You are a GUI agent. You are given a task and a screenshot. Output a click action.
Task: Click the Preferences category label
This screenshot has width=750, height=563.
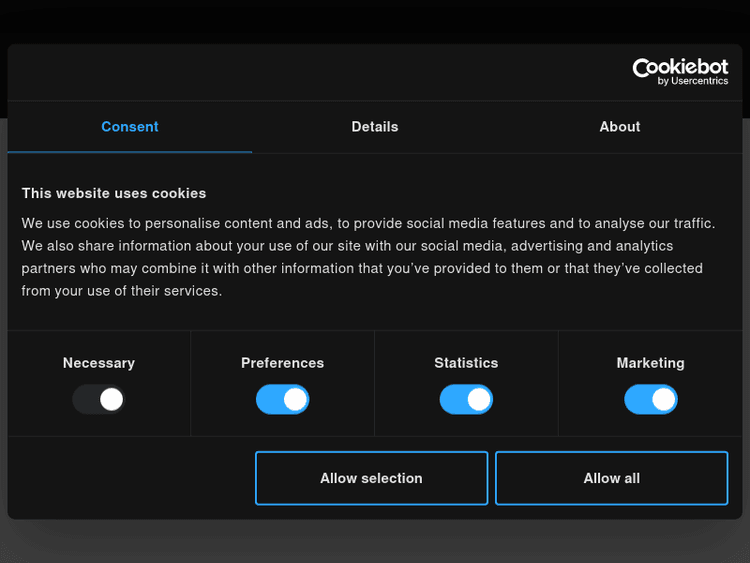coord(283,363)
